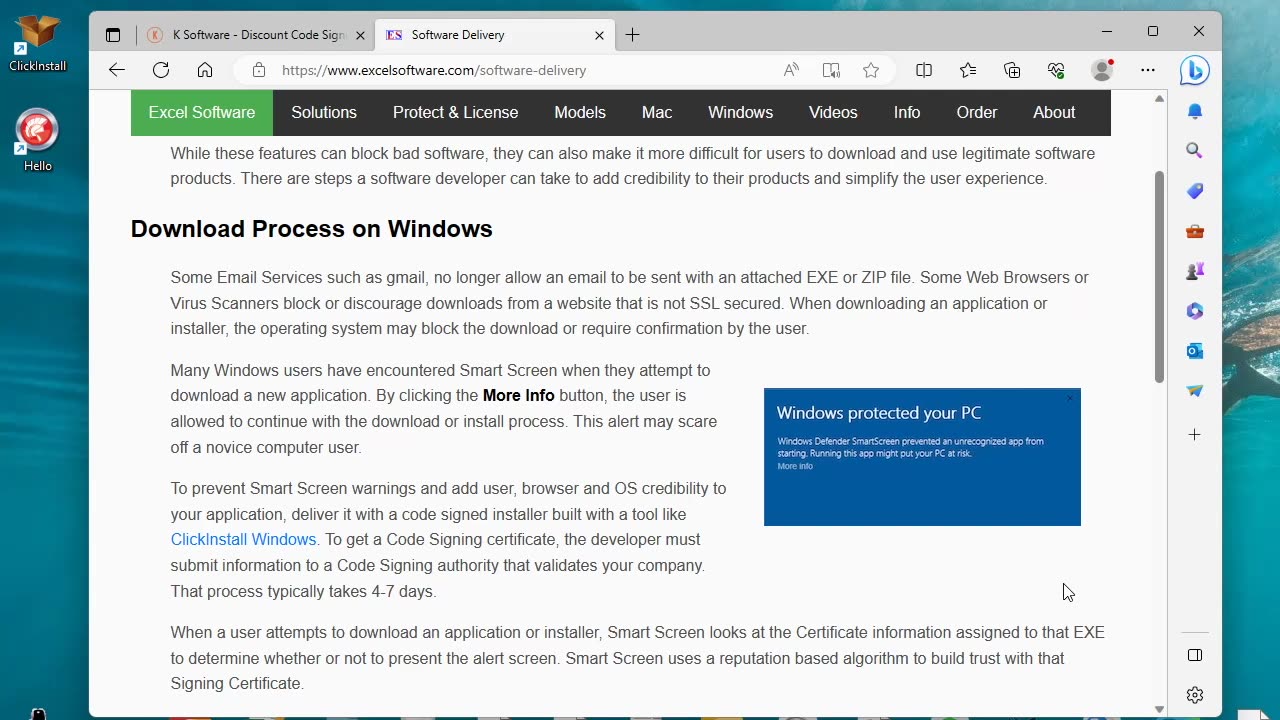Open the Excel Software home menu item
The height and width of the screenshot is (720, 1280).
tap(202, 113)
